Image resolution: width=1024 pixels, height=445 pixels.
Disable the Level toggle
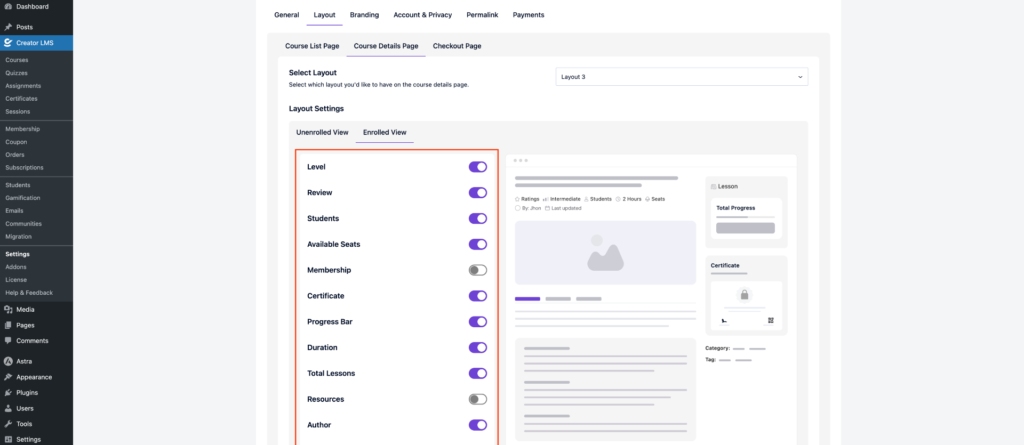tap(477, 167)
